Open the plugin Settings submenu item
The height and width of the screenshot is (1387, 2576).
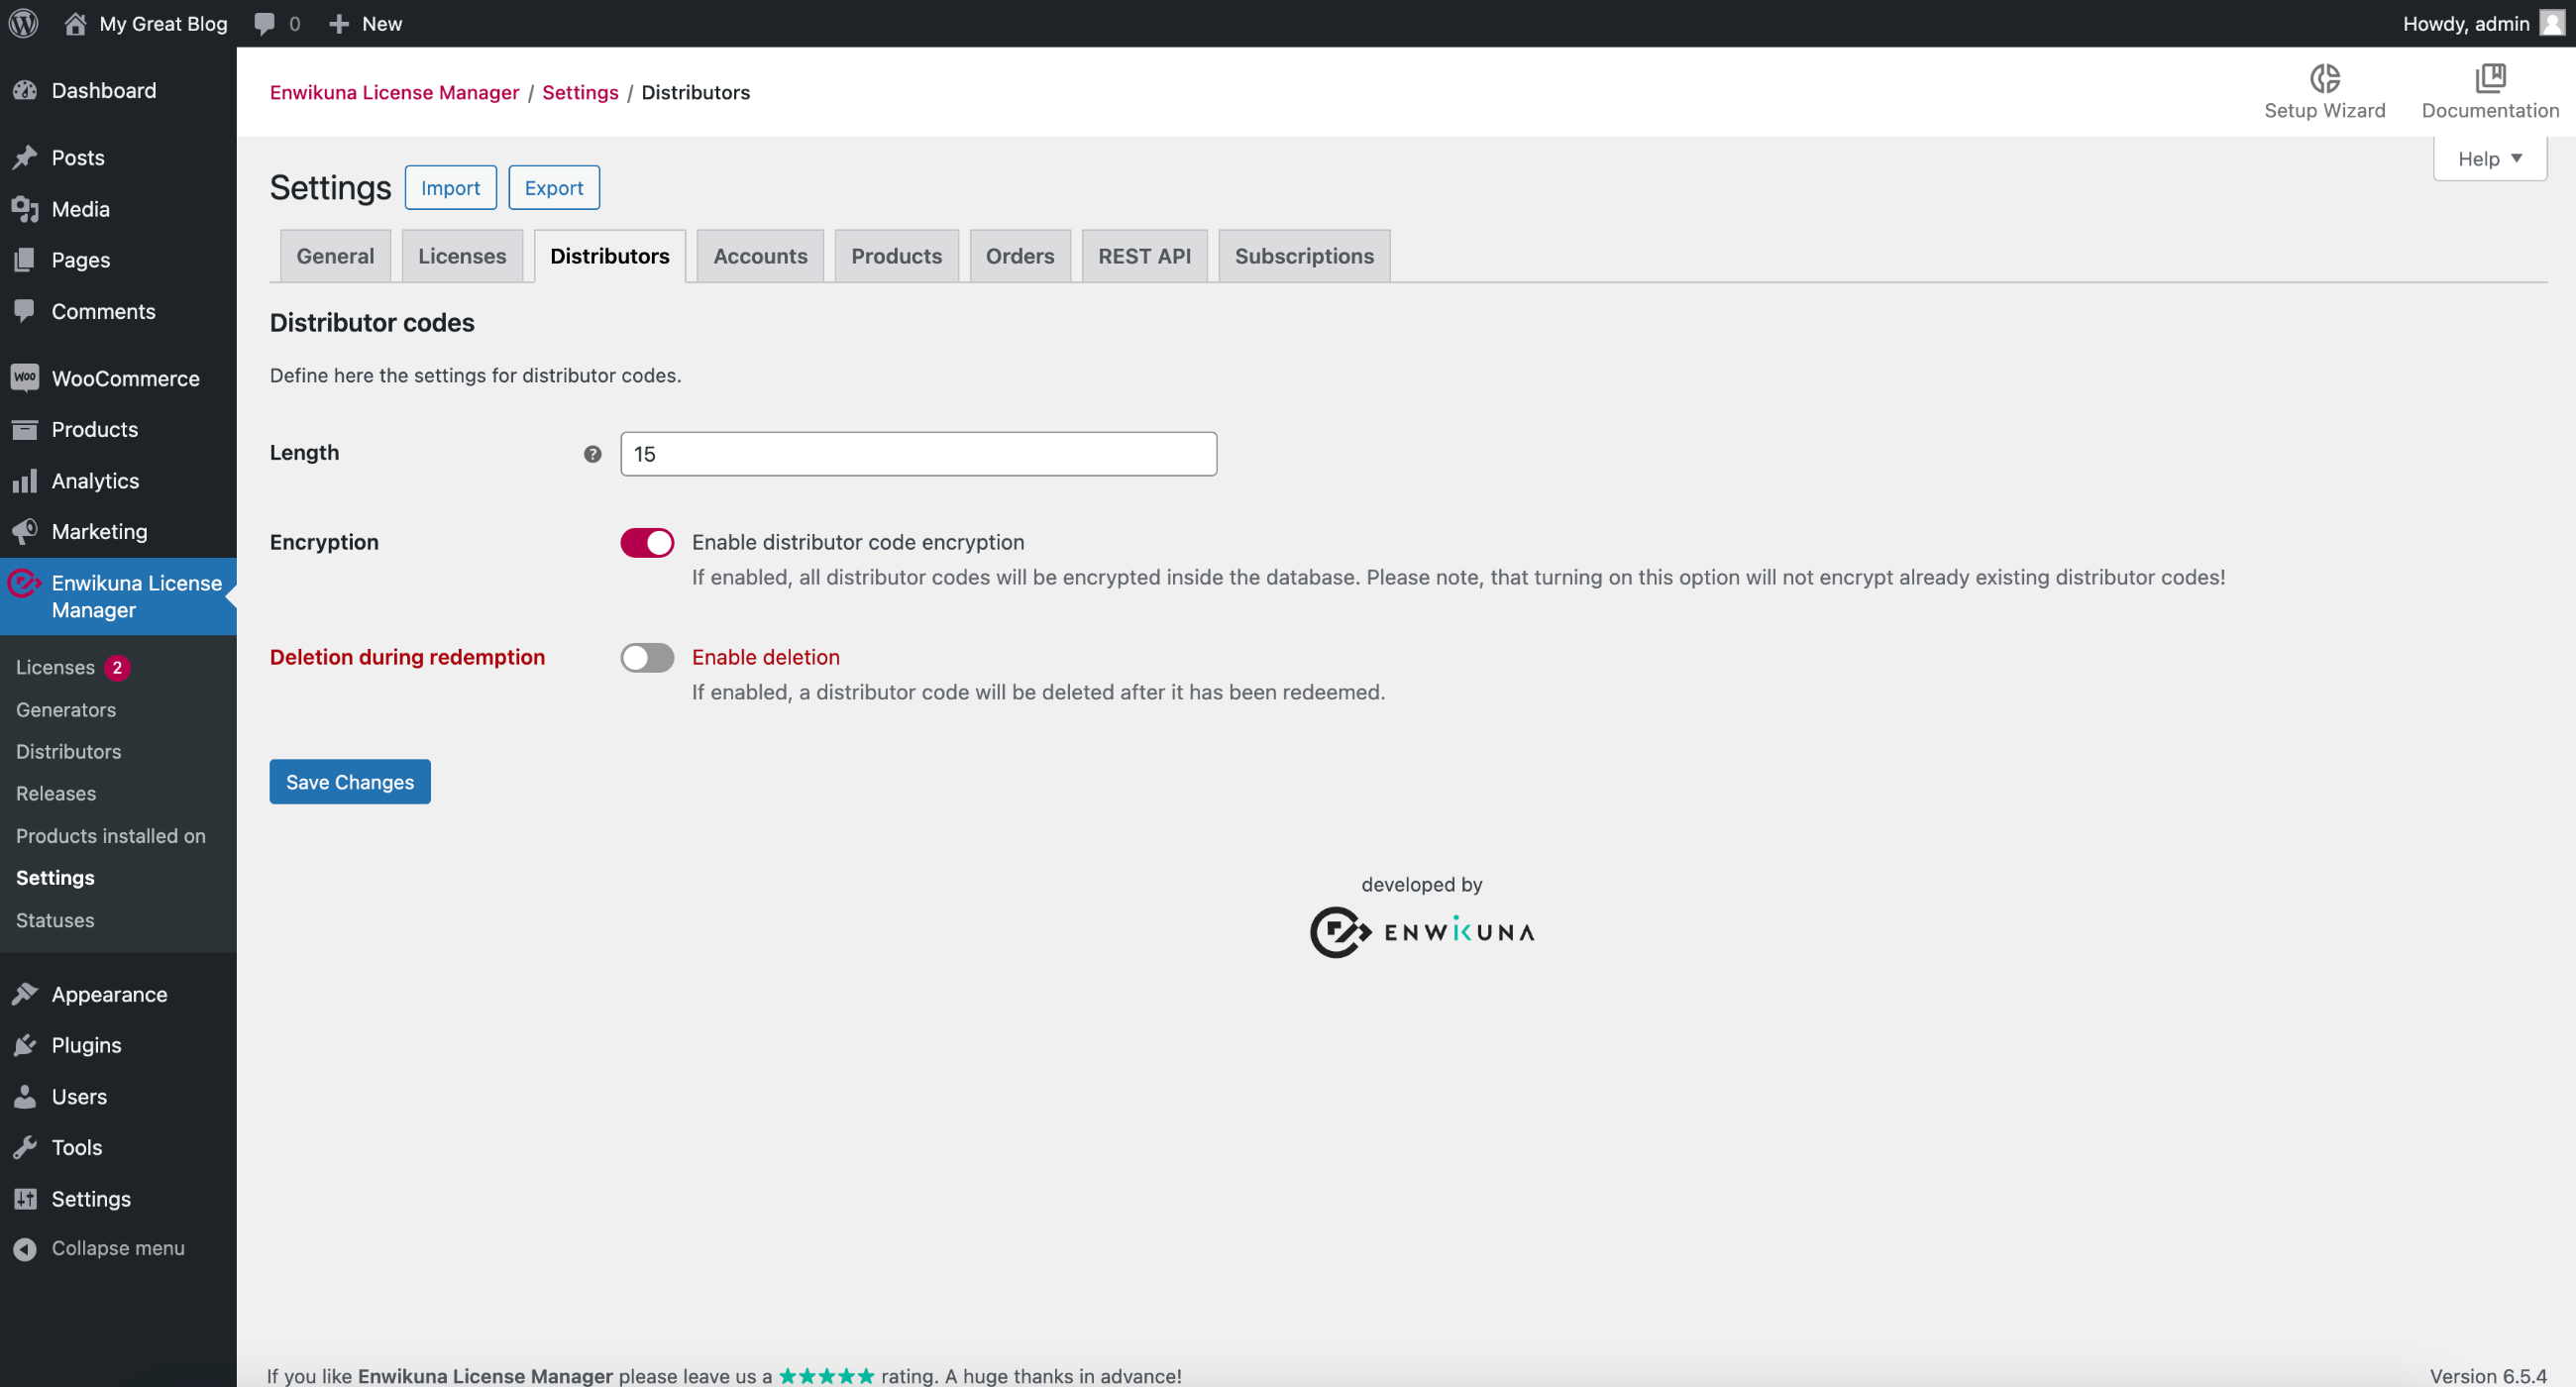[x=55, y=877]
